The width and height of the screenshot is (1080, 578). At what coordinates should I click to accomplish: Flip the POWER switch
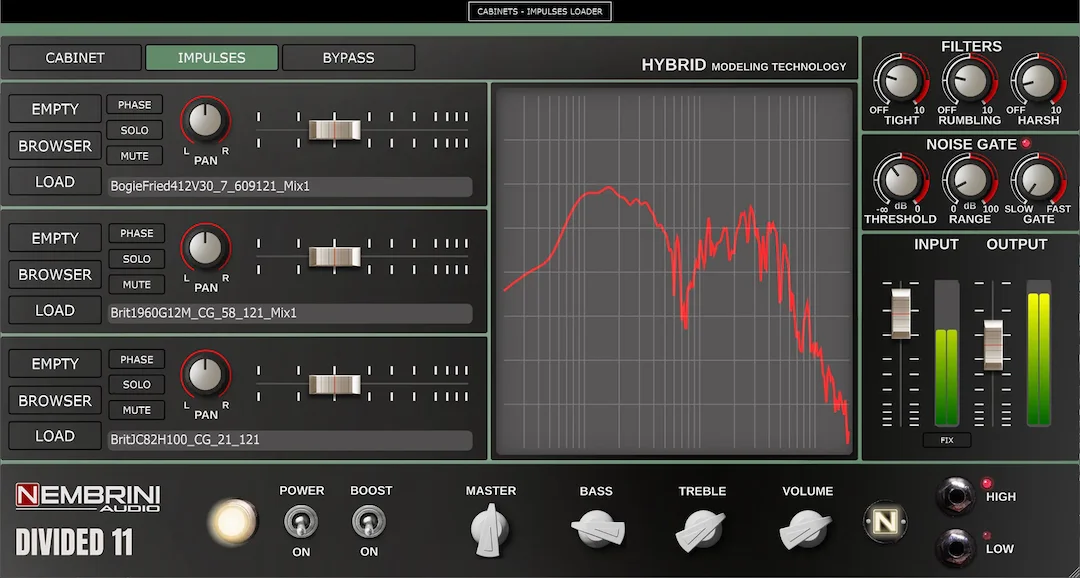(x=301, y=522)
